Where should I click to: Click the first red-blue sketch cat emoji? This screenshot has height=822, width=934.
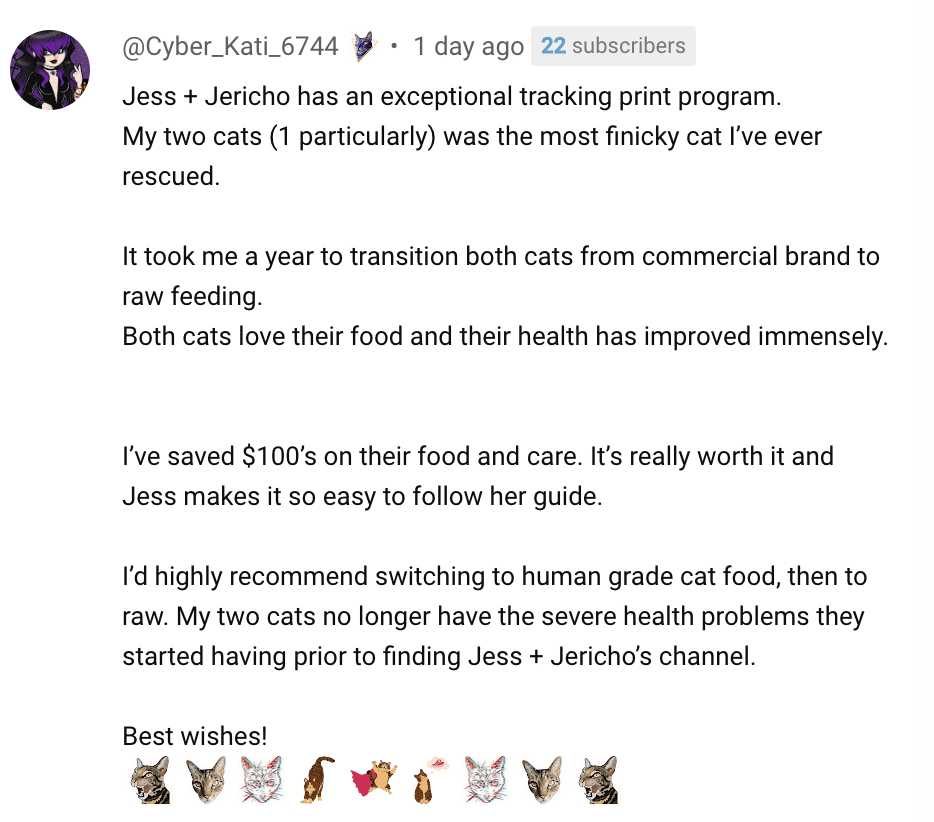(262, 780)
